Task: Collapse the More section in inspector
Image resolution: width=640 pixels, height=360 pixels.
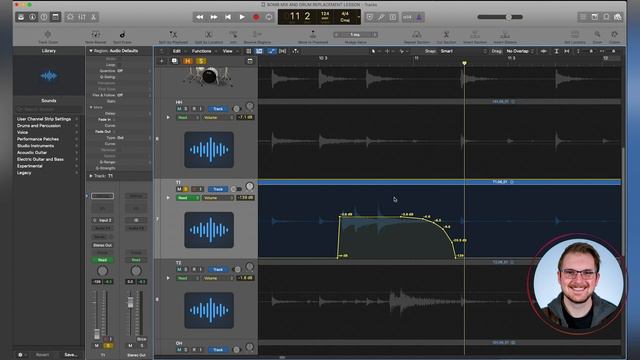Action: coord(91,107)
